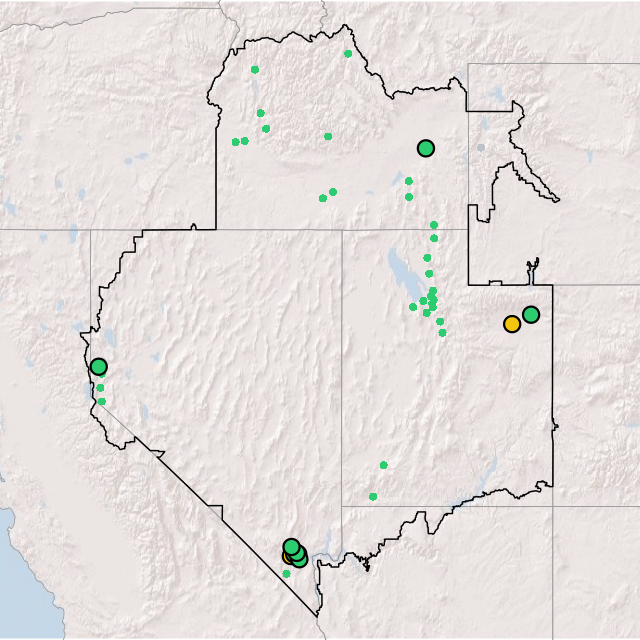
Task: Click the large yellow marker in eastern Utah
Action: (x=512, y=324)
